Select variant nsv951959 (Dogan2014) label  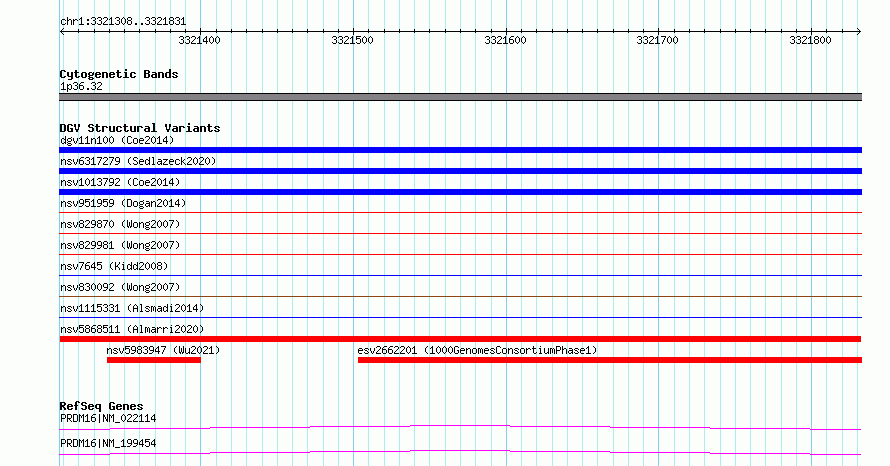click(x=123, y=203)
